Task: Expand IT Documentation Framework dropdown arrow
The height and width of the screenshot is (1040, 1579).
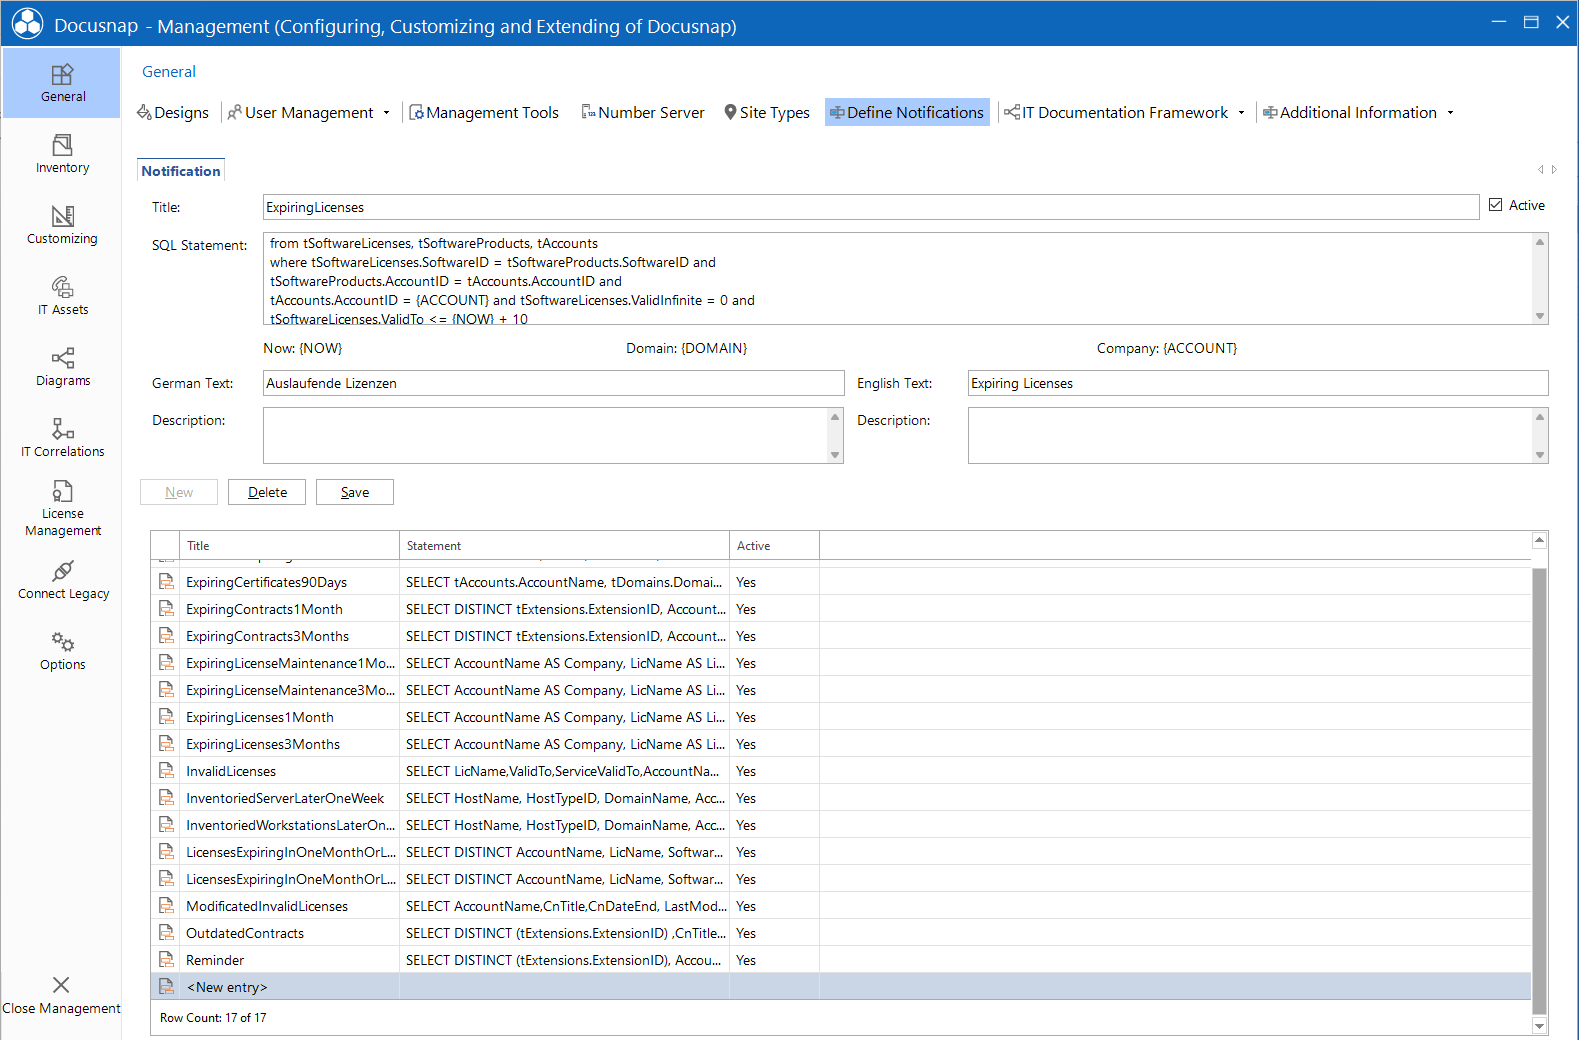Action: coord(1241,113)
